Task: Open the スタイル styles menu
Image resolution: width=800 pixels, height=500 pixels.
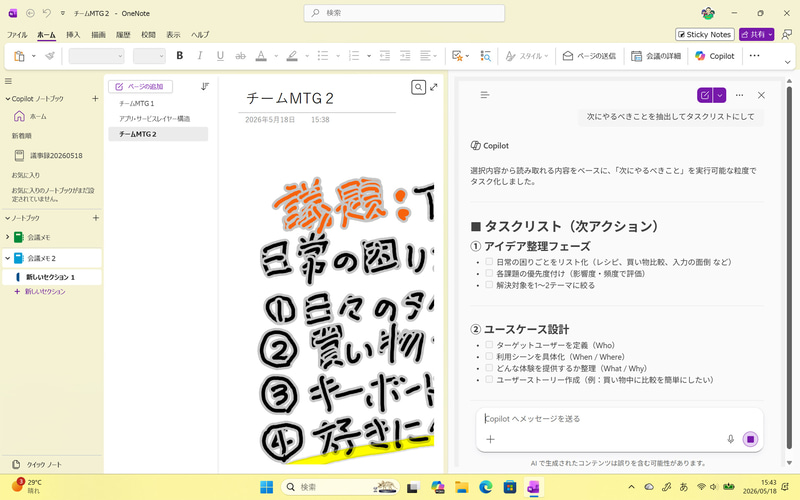Action: click(x=527, y=56)
